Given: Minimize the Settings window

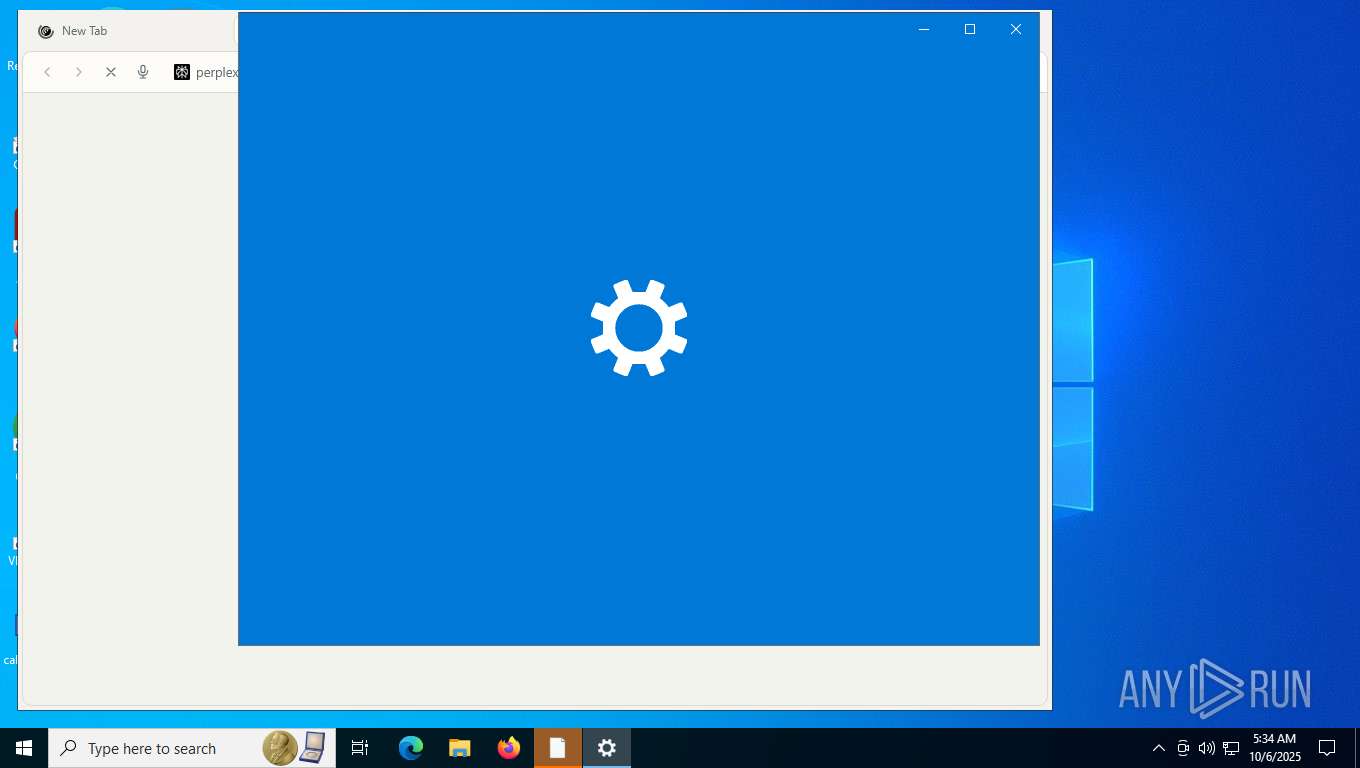Looking at the screenshot, I should coord(924,30).
